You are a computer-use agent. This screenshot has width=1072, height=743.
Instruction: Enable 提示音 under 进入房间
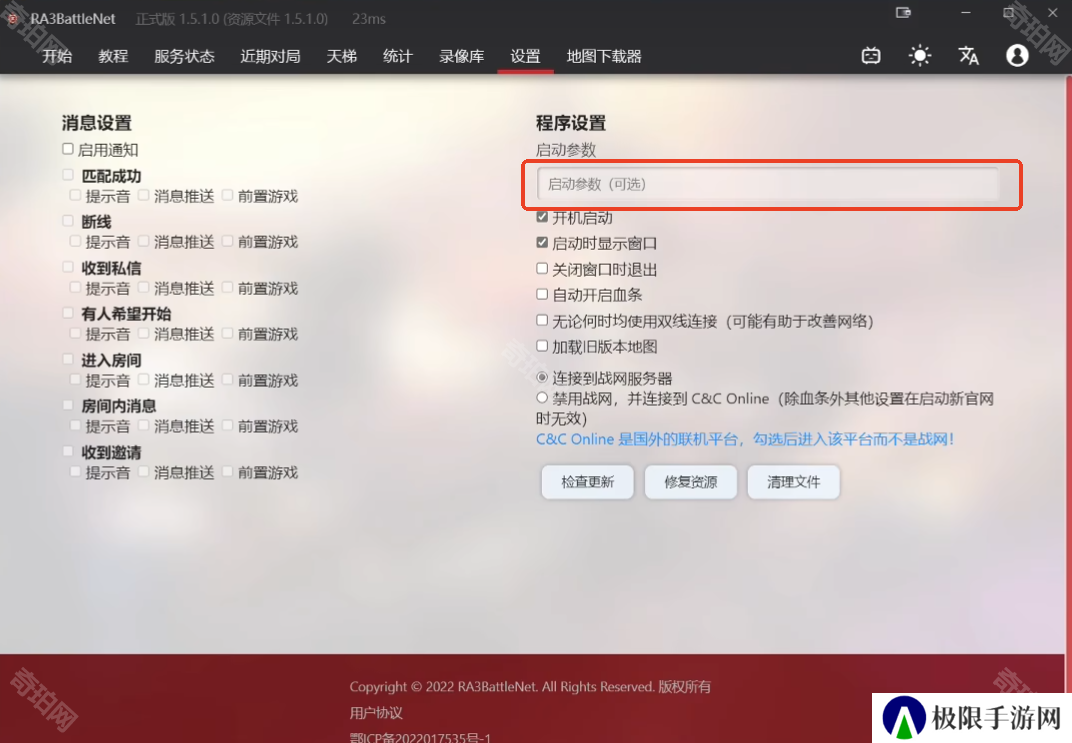coord(75,379)
